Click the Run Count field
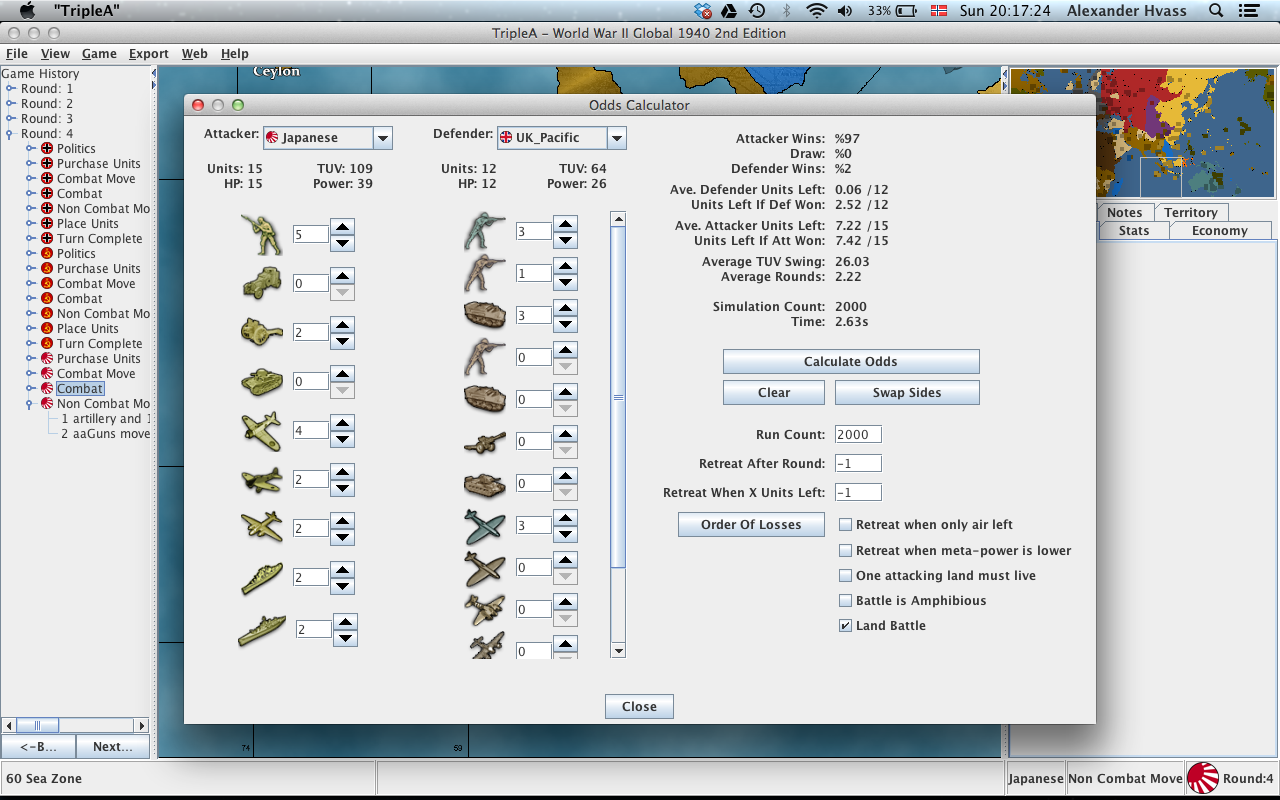This screenshot has height=800, width=1280. (x=858, y=434)
